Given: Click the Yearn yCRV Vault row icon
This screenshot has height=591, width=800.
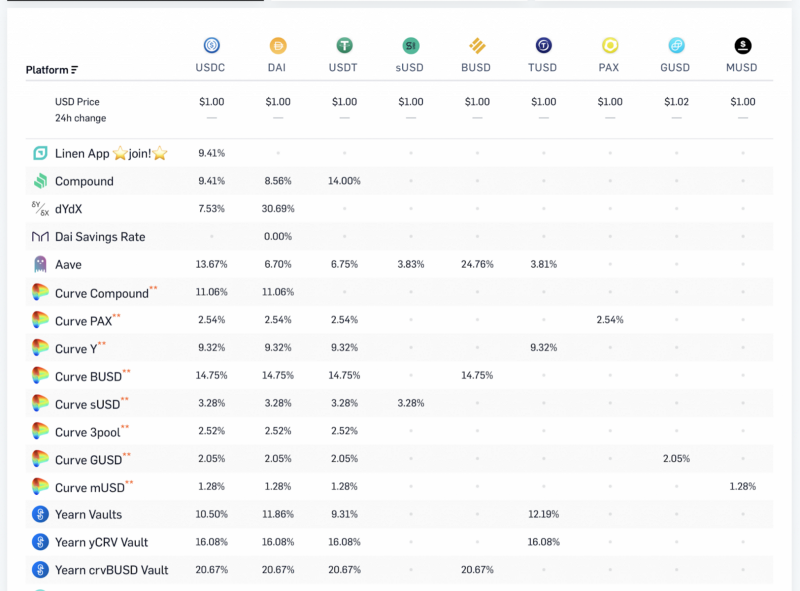Looking at the screenshot, I should [x=40, y=542].
